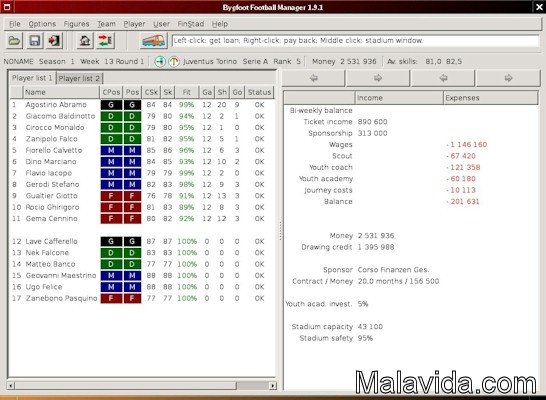Open the Player menu
This screenshot has height=400, width=546.
tap(134, 24)
